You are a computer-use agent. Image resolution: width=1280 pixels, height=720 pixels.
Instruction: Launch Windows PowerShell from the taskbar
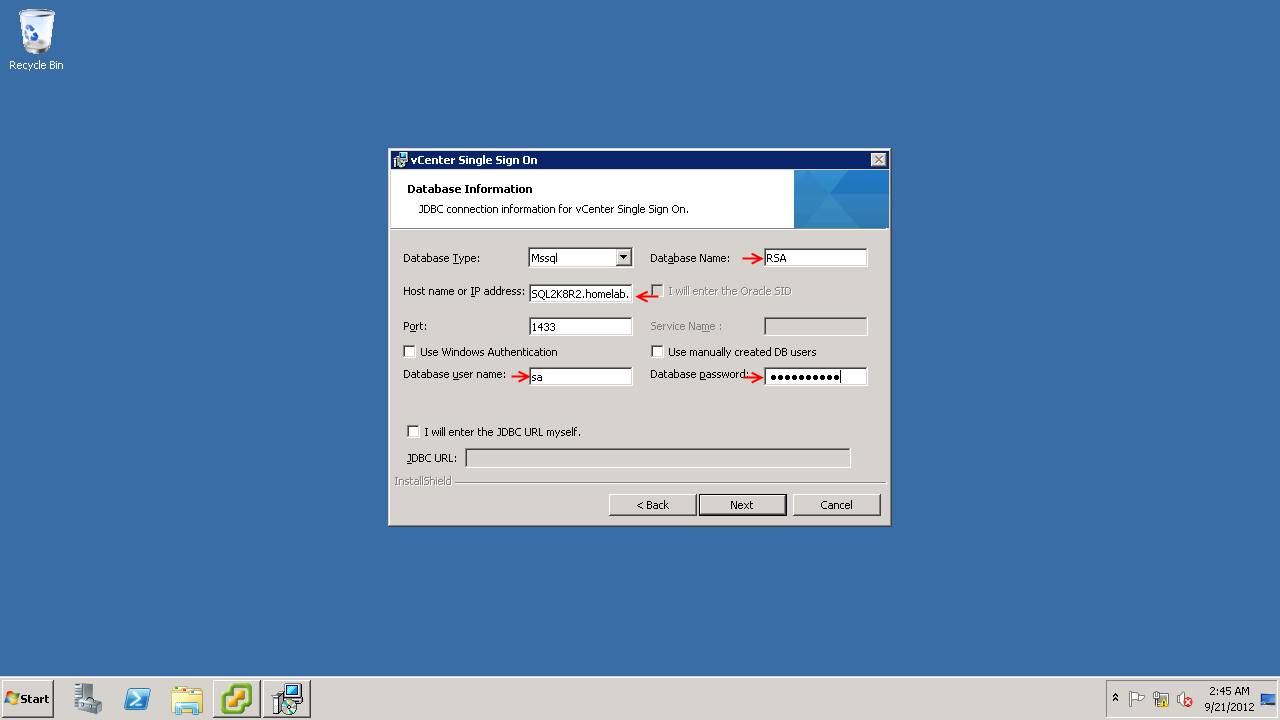137,698
